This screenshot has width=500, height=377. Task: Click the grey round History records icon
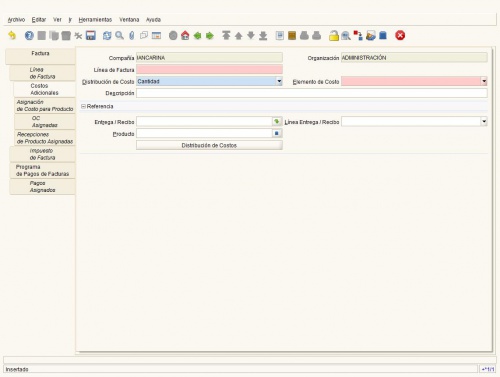pos(173,35)
